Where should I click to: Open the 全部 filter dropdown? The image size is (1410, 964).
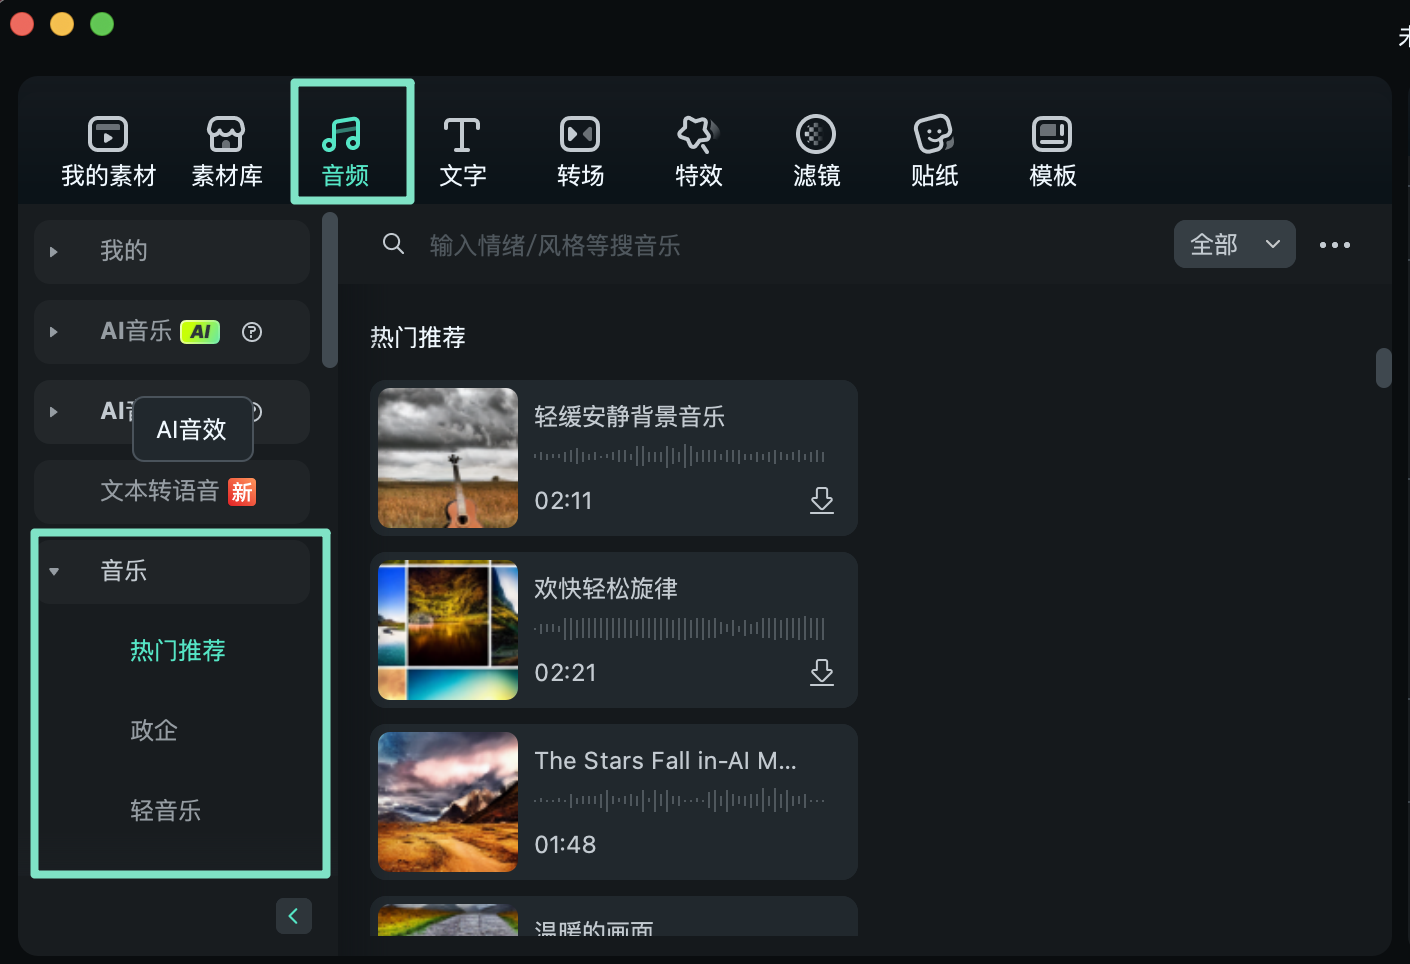pyautogui.click(x=1235, y=244)
